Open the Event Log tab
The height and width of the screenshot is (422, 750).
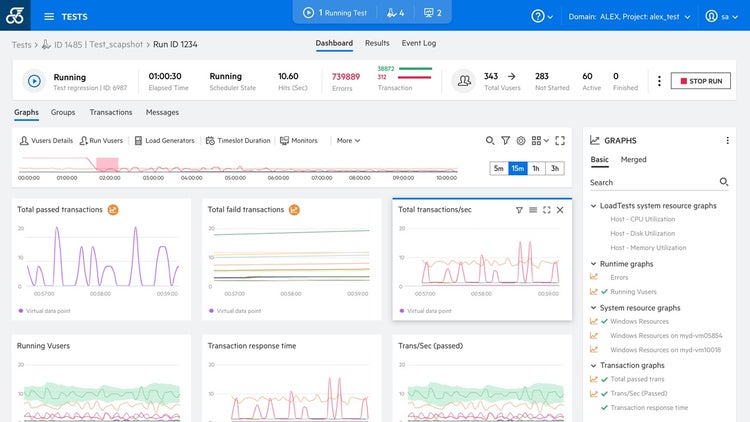pos(419,43)
